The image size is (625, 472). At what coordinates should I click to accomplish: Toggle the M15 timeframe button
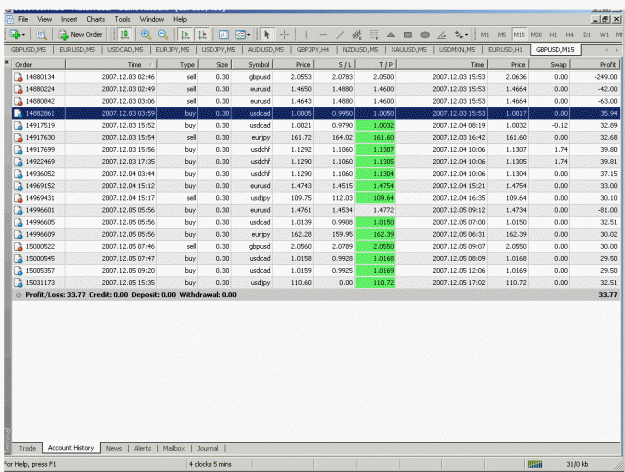coord(519,35)
